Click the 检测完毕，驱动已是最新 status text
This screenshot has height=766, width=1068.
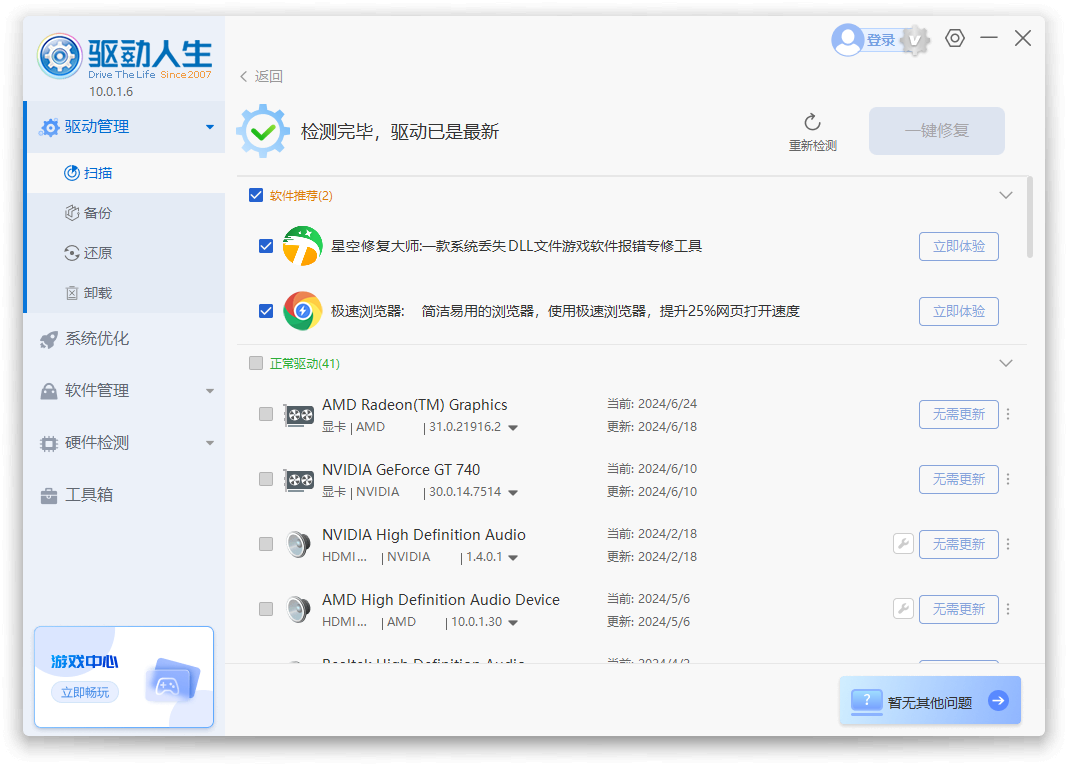point(400,131)
